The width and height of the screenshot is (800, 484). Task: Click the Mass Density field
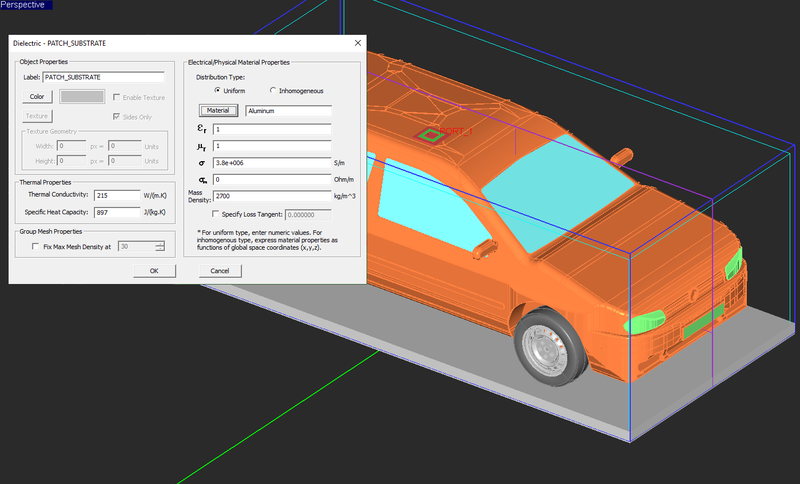[x=270, y=196]
